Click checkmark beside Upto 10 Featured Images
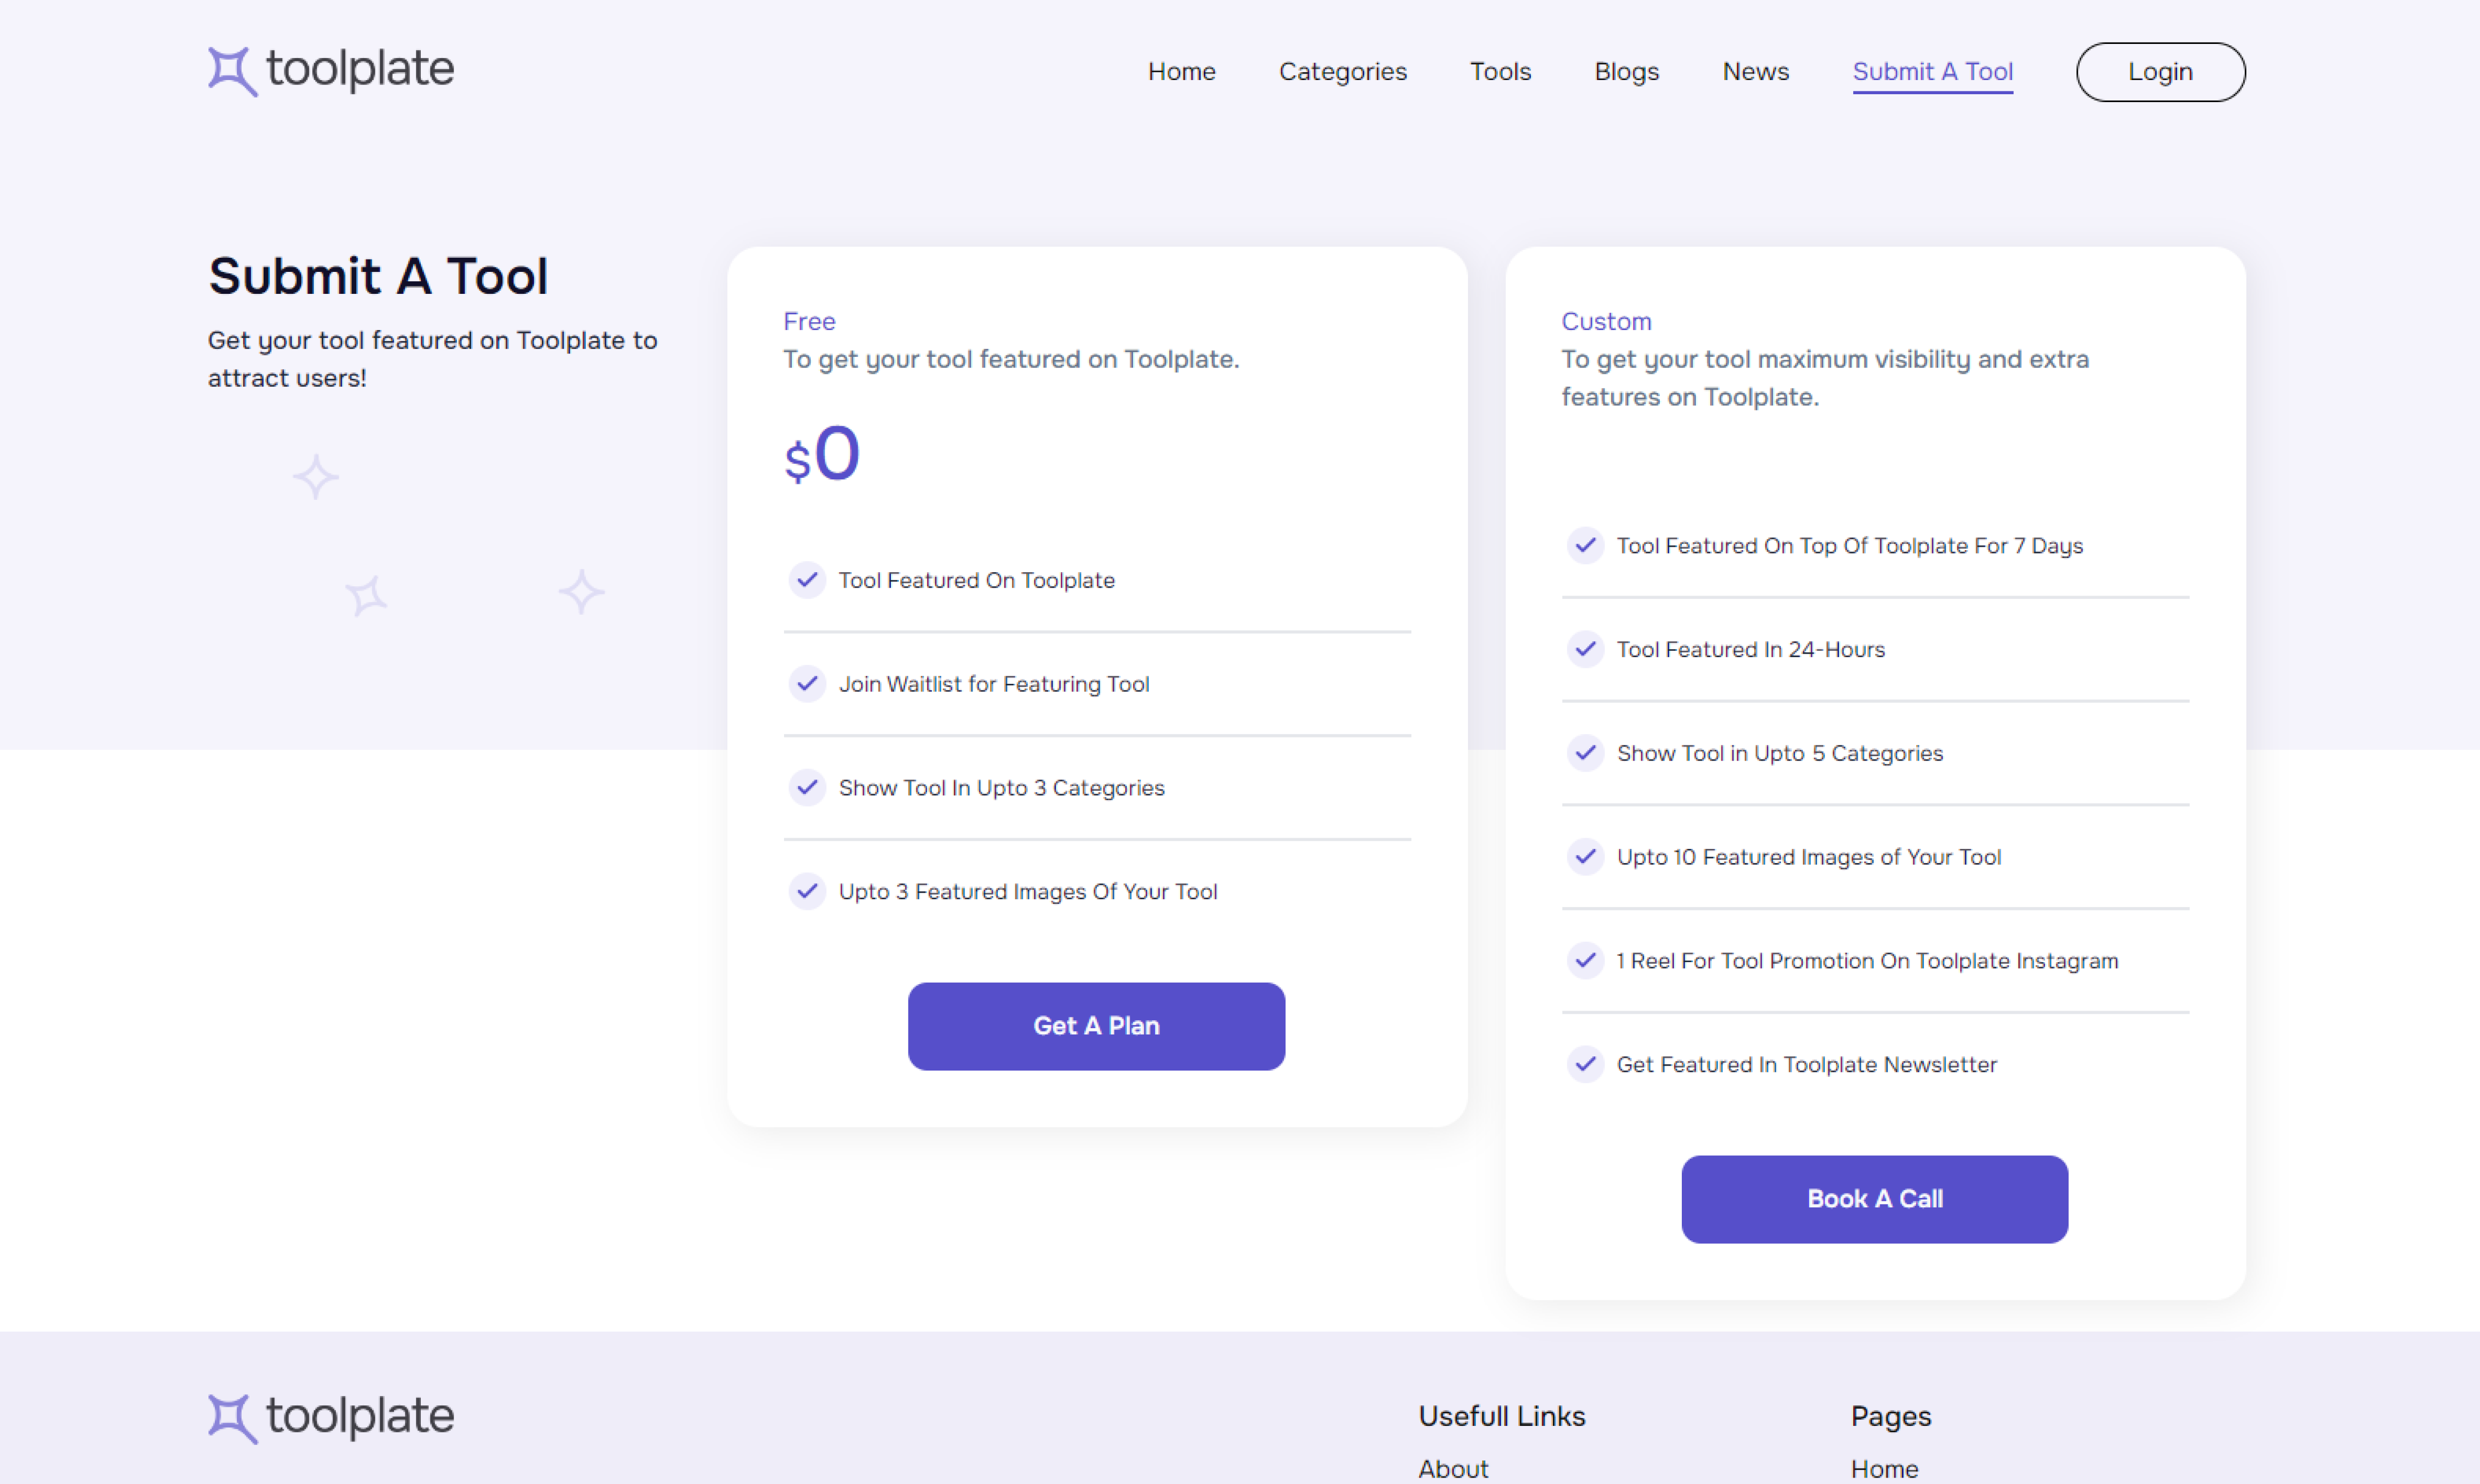The height and width of the screenshot is (1484, 2480). [x=1585, y=856]
